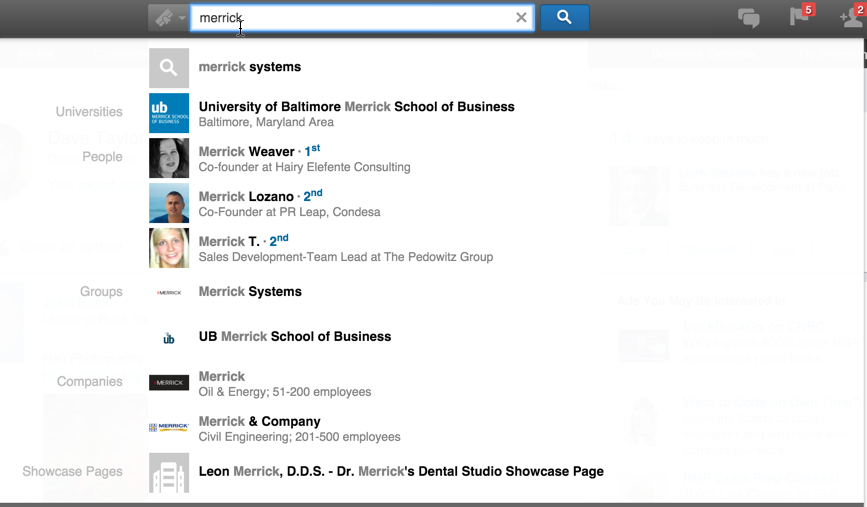Click the Merrick Oil & Energy company logo
Viewport: 867px width, 507px height.
point(169,383)
